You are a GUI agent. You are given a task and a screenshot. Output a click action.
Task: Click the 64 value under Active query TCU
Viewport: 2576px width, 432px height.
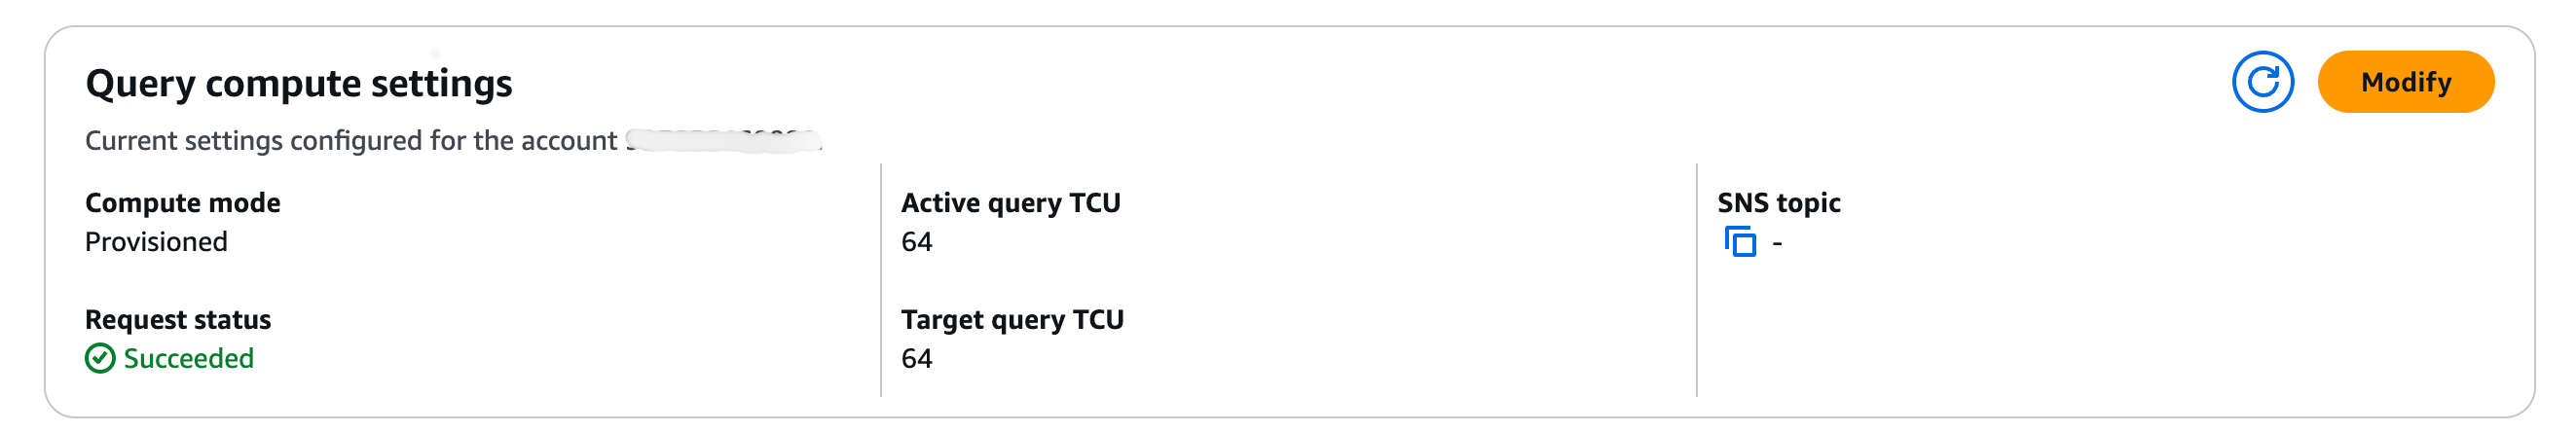917,242
